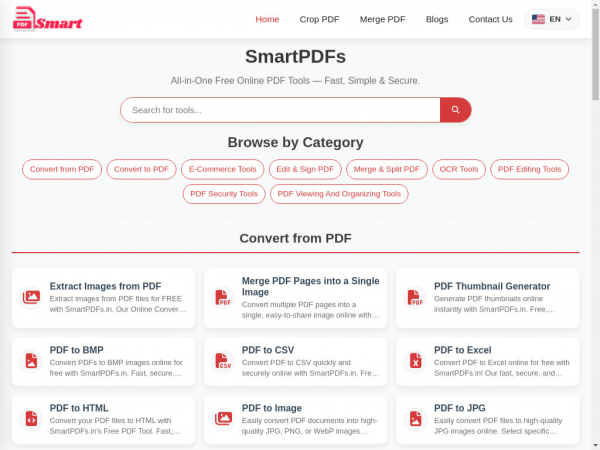Click the PDF to JPG icon

point(416,419)
